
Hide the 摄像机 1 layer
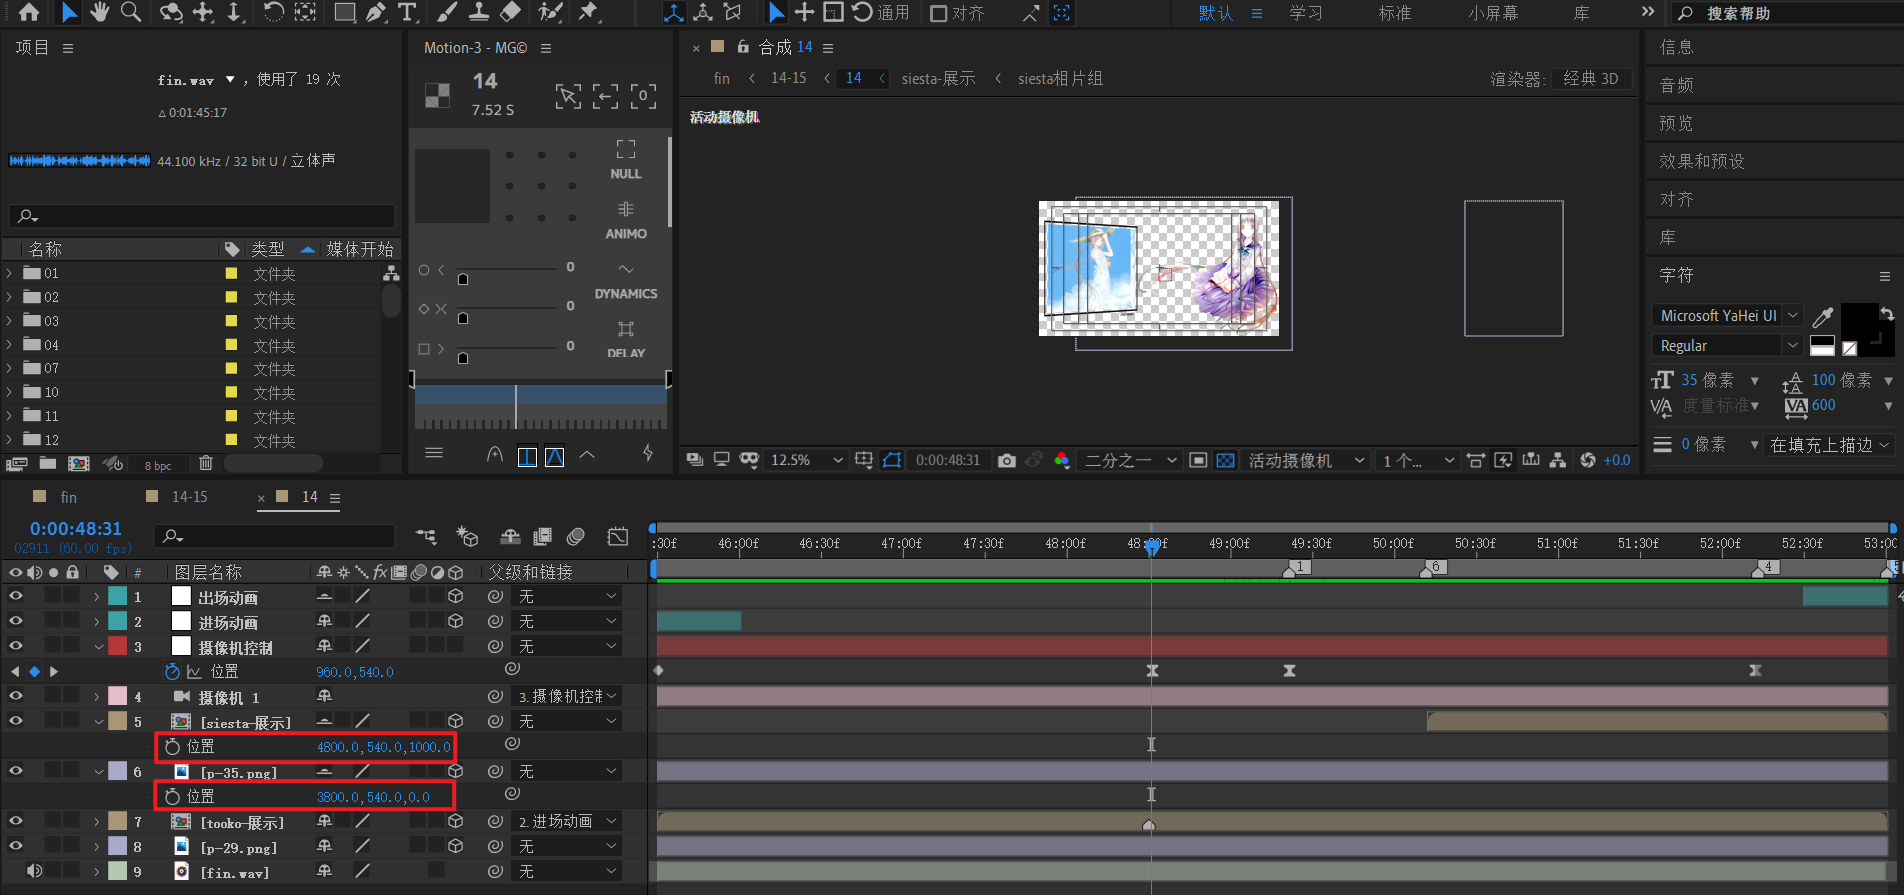pos(15,695)
